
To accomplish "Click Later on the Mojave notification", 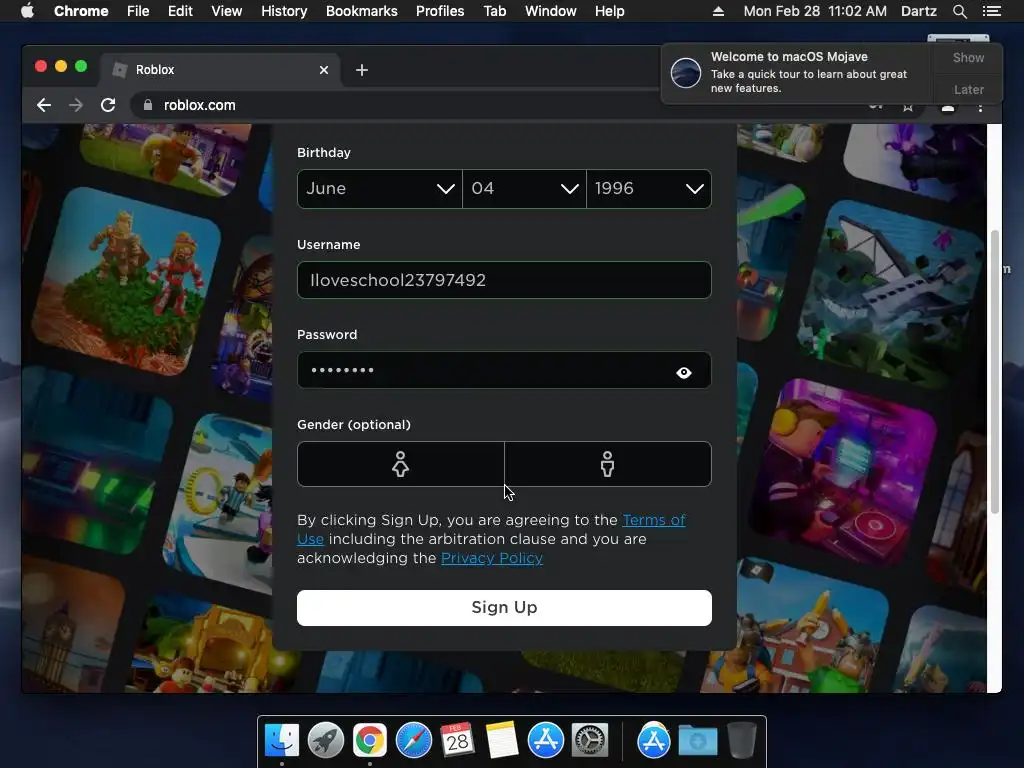I will point(968,89).
